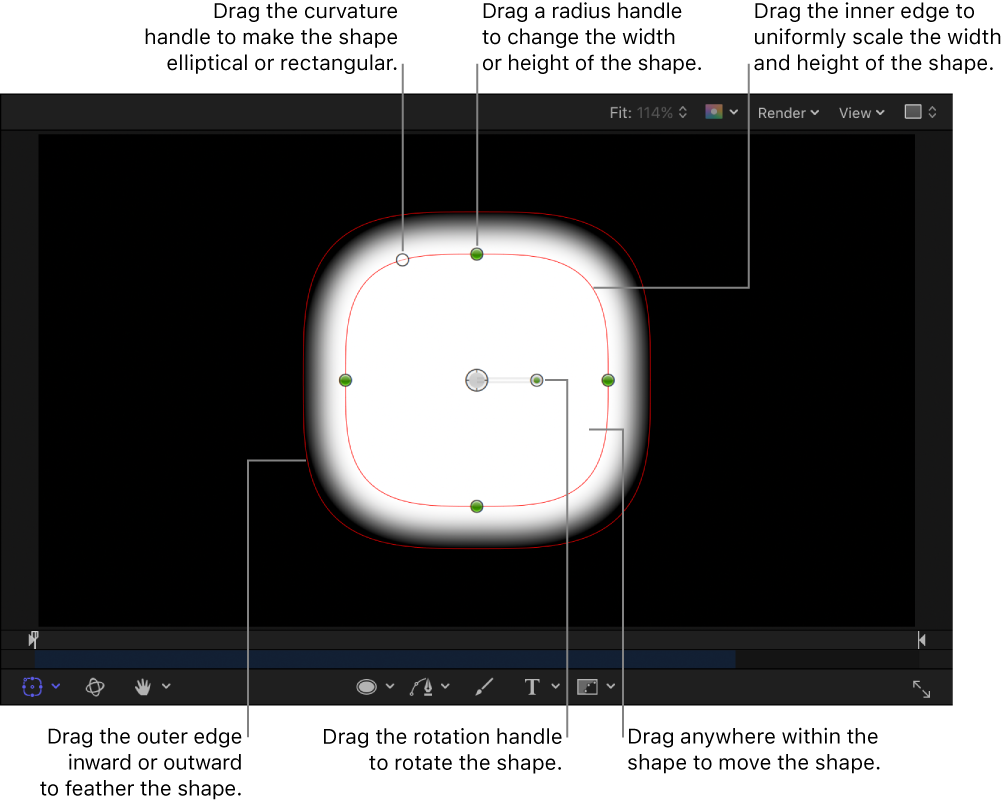
Task: Open the Transform tool dropdown arrow
Action: (x=56, y=686)
